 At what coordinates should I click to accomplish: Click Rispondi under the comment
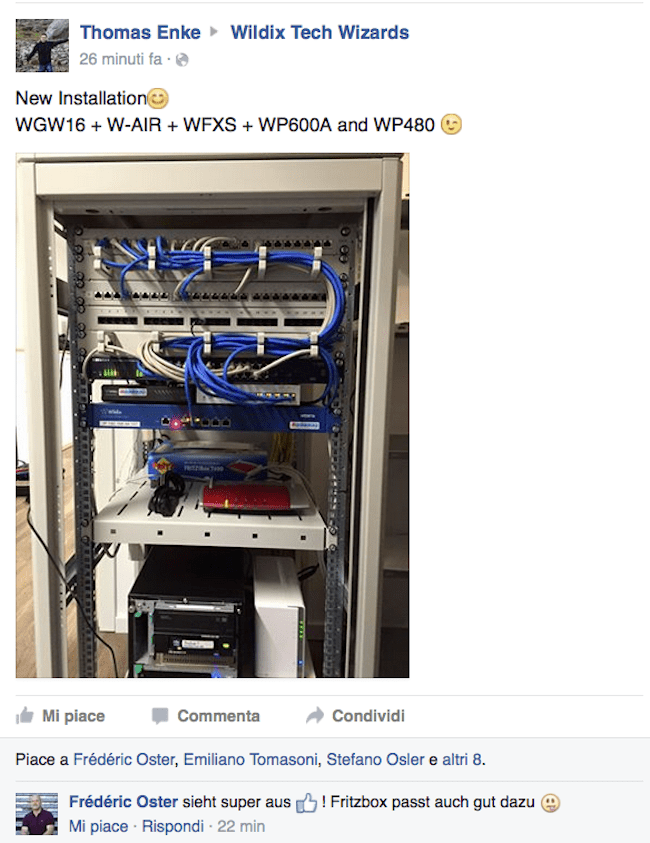(173, 826)
